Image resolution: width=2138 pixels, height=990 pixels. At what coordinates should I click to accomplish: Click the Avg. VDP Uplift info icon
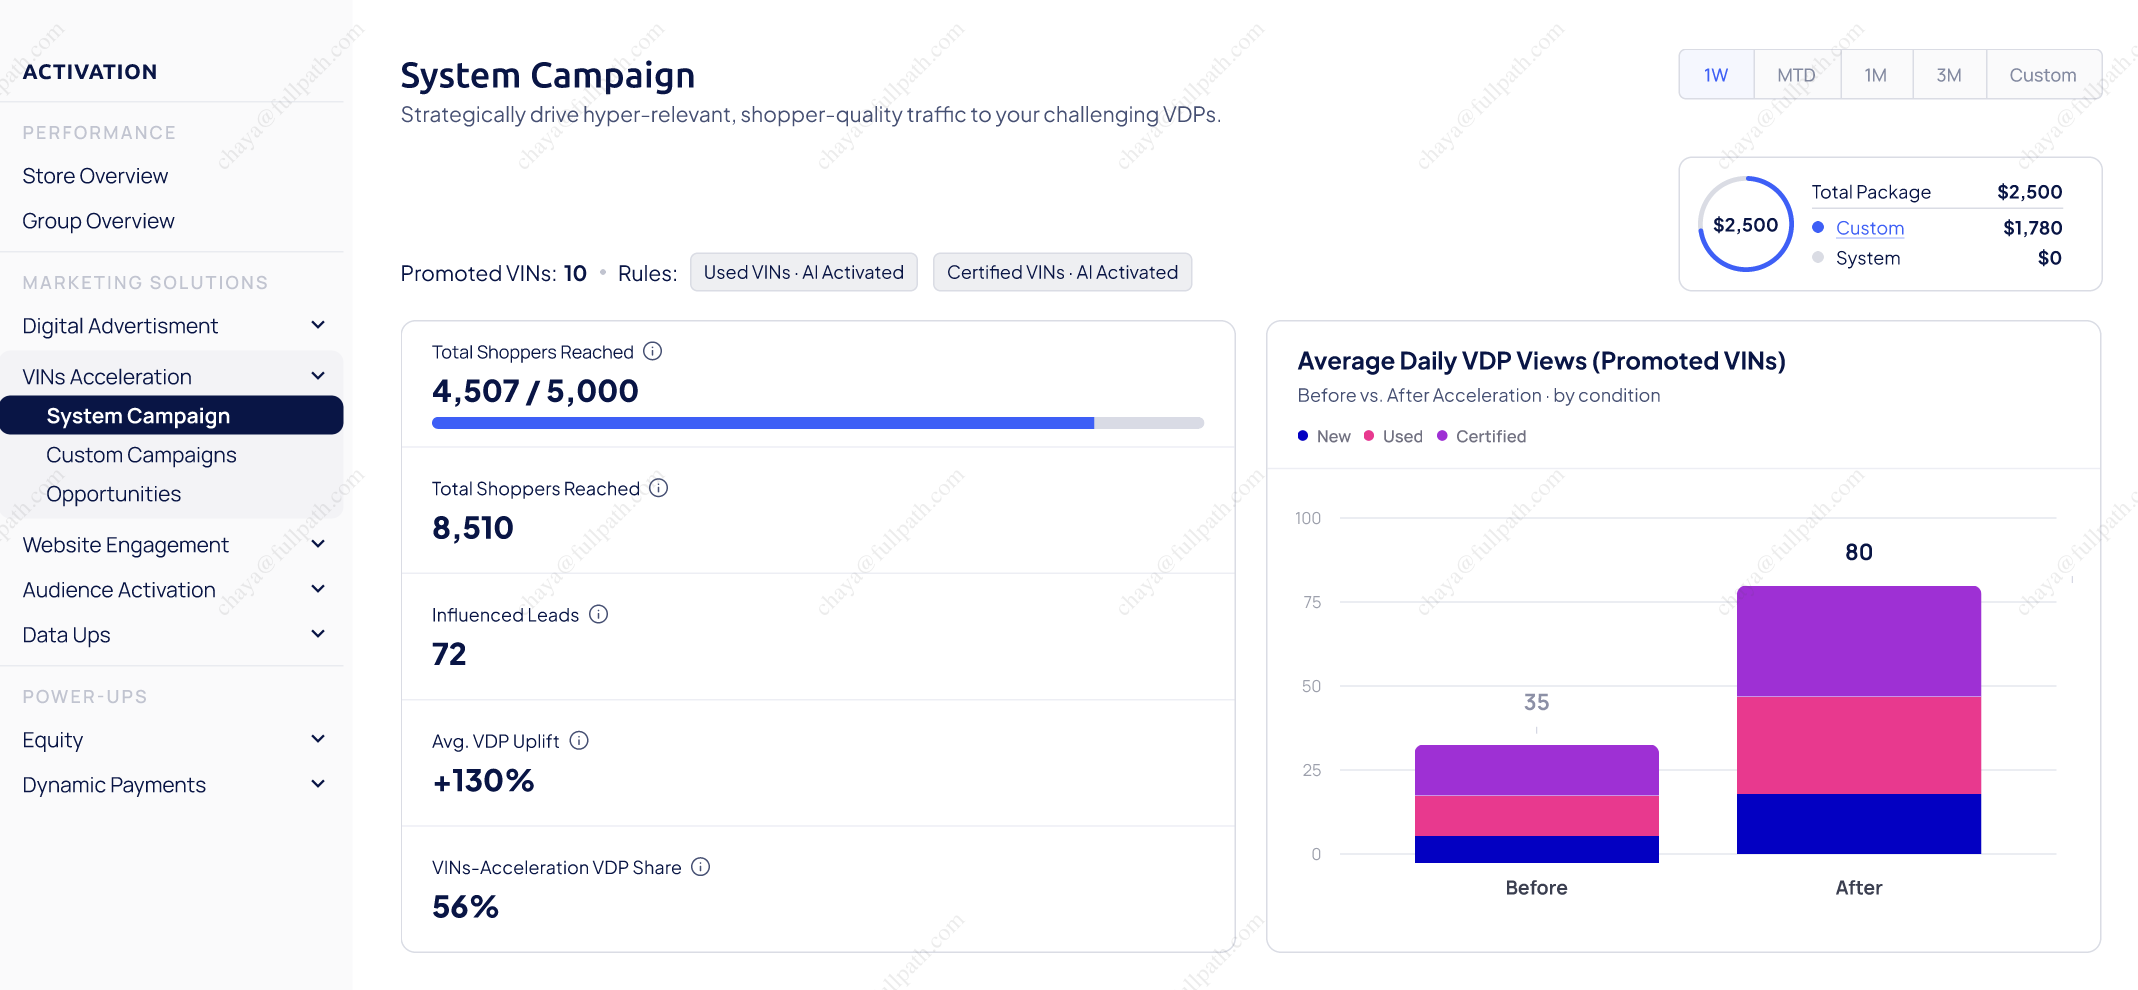[x=579, y=740]
